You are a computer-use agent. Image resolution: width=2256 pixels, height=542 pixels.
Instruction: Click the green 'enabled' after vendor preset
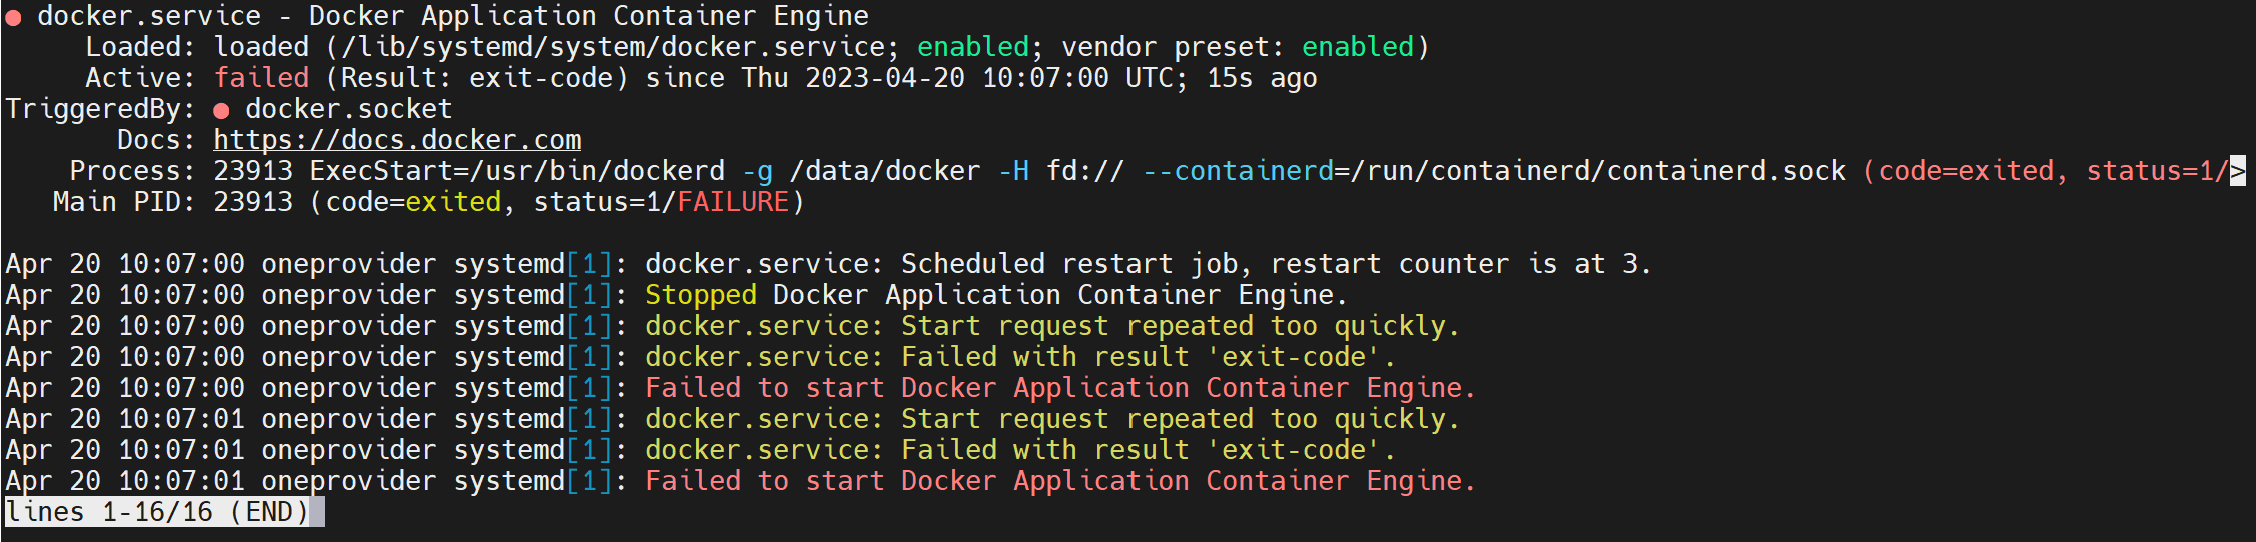(x=1357, y=47)
